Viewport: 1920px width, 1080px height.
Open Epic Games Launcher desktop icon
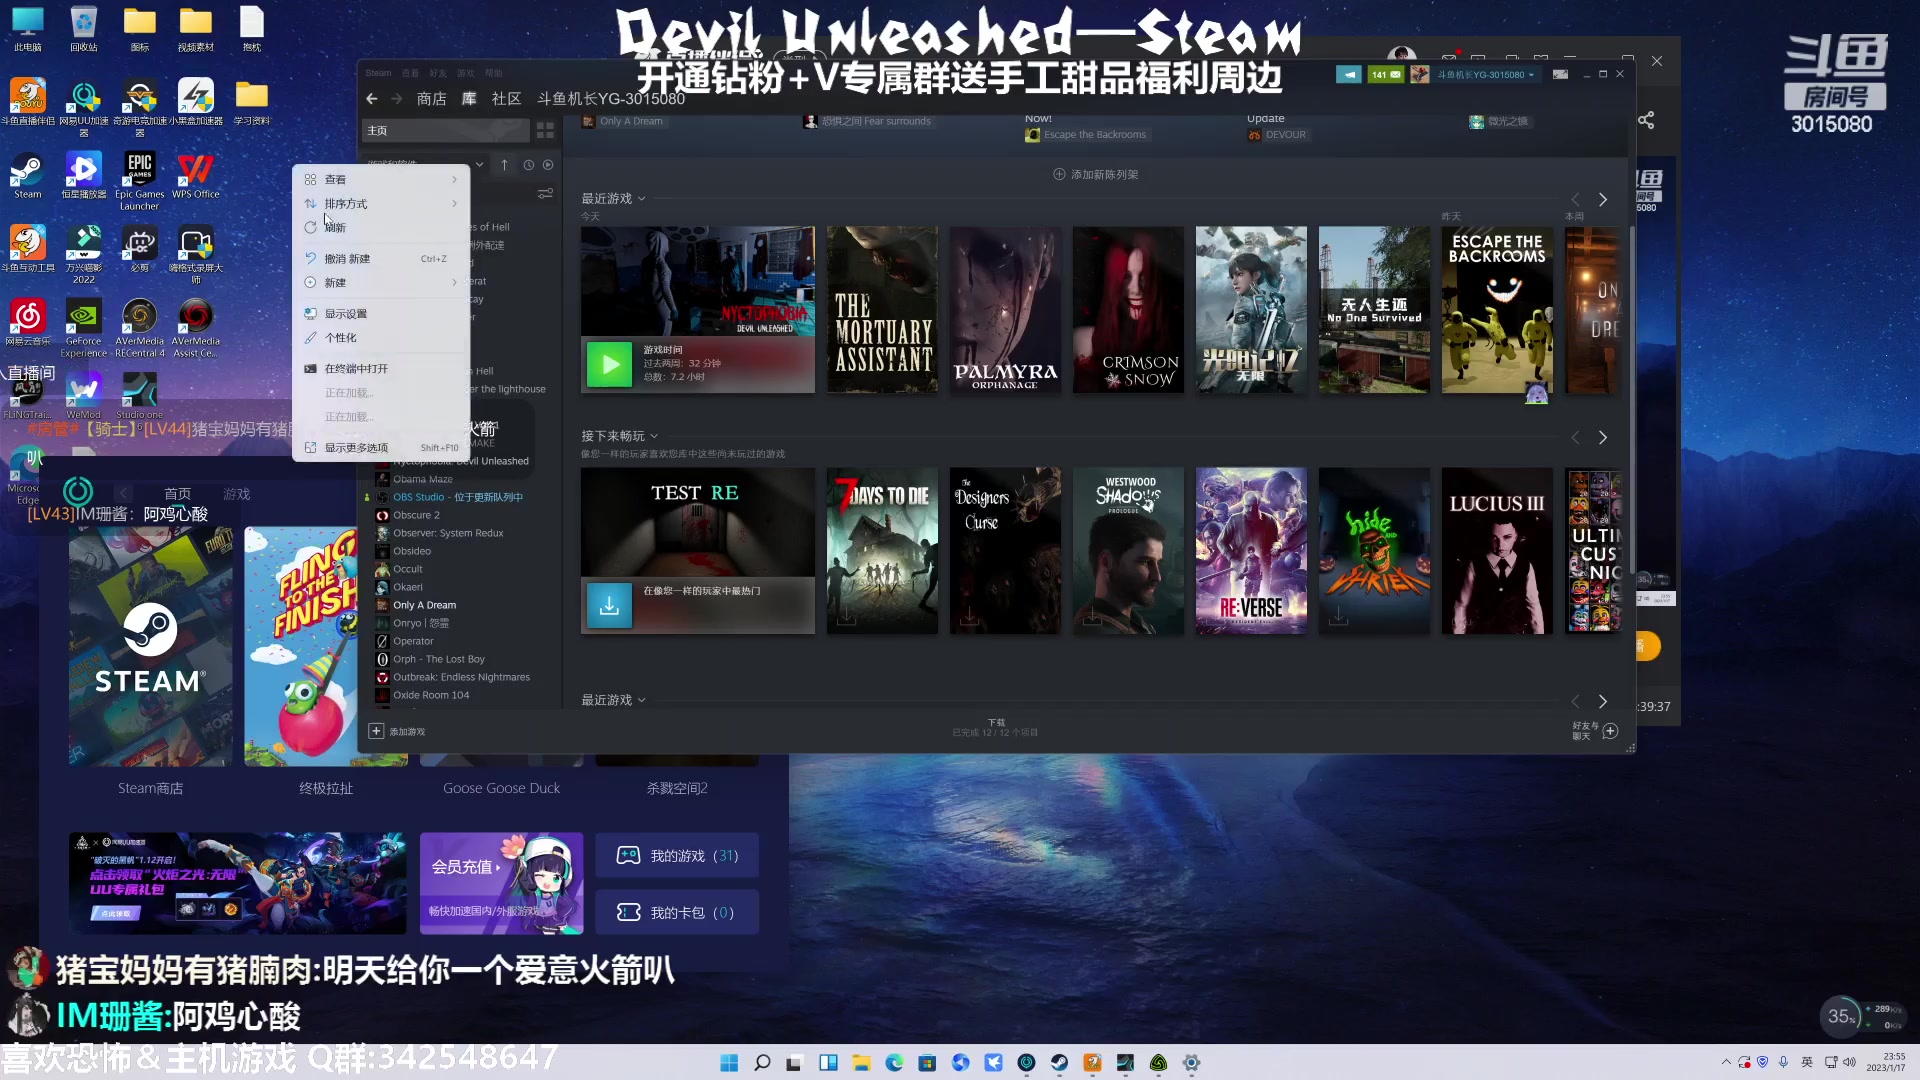tap(139, 181)
